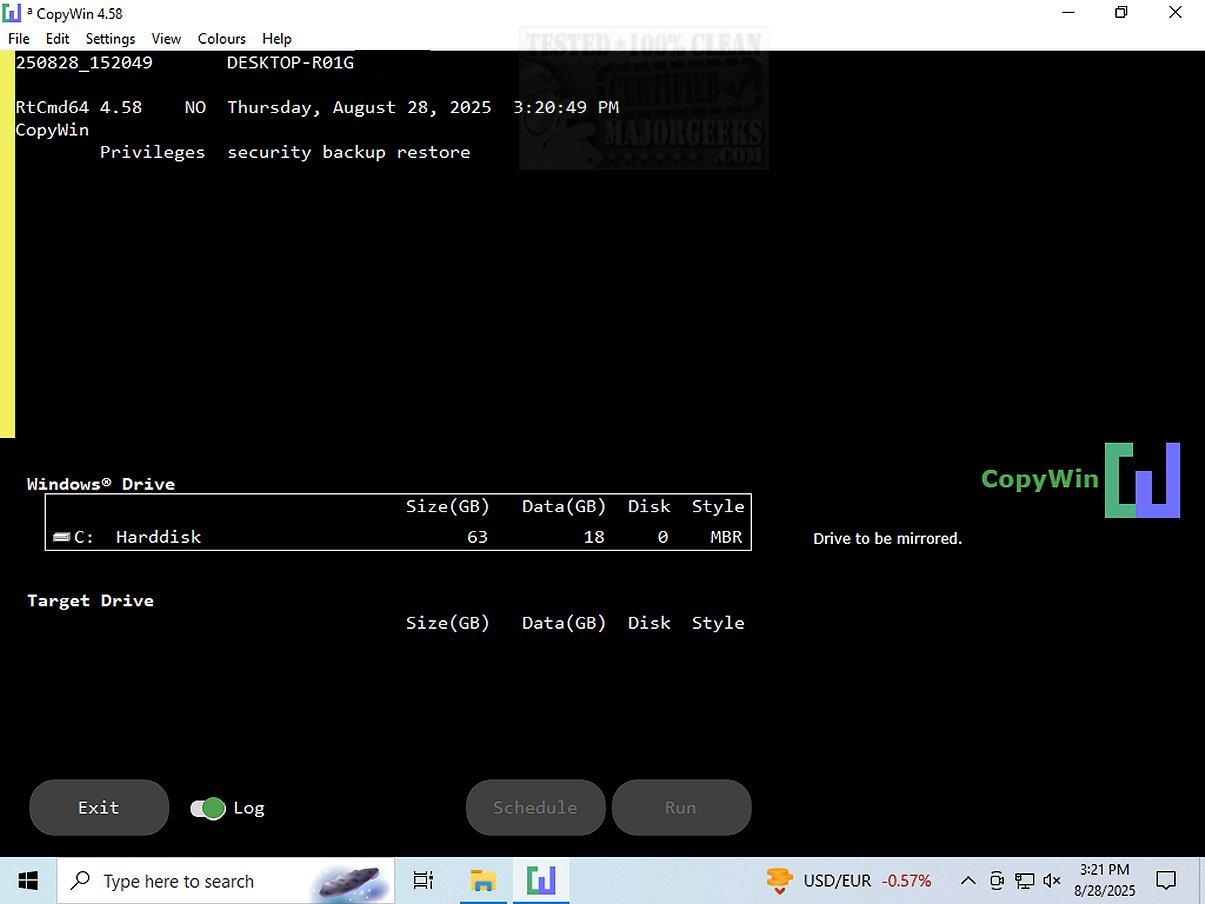
Task: Click the Schedule button
Action: pos(535,808)
